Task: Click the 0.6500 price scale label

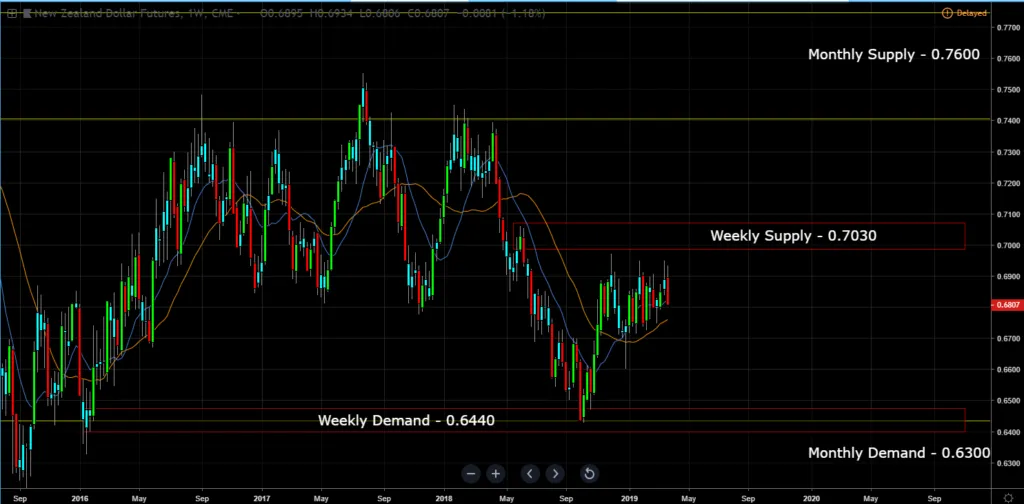Action: point(1008,401)
